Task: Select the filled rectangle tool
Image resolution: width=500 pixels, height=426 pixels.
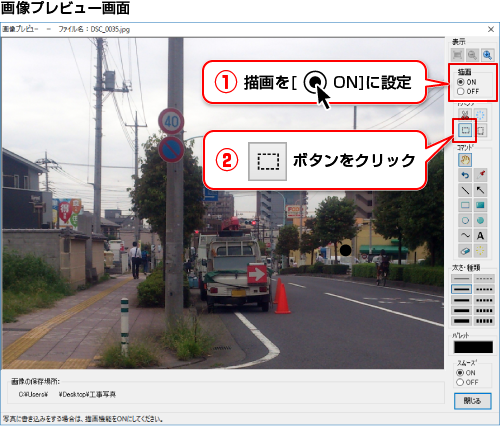Action: (480, 205)
